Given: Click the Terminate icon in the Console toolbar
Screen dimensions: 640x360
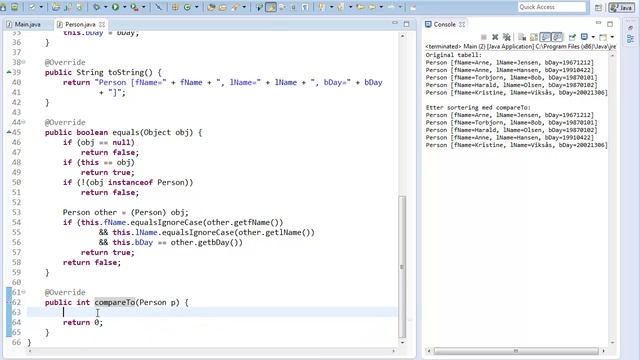Looking at the screenshot, I should [484, 37].
